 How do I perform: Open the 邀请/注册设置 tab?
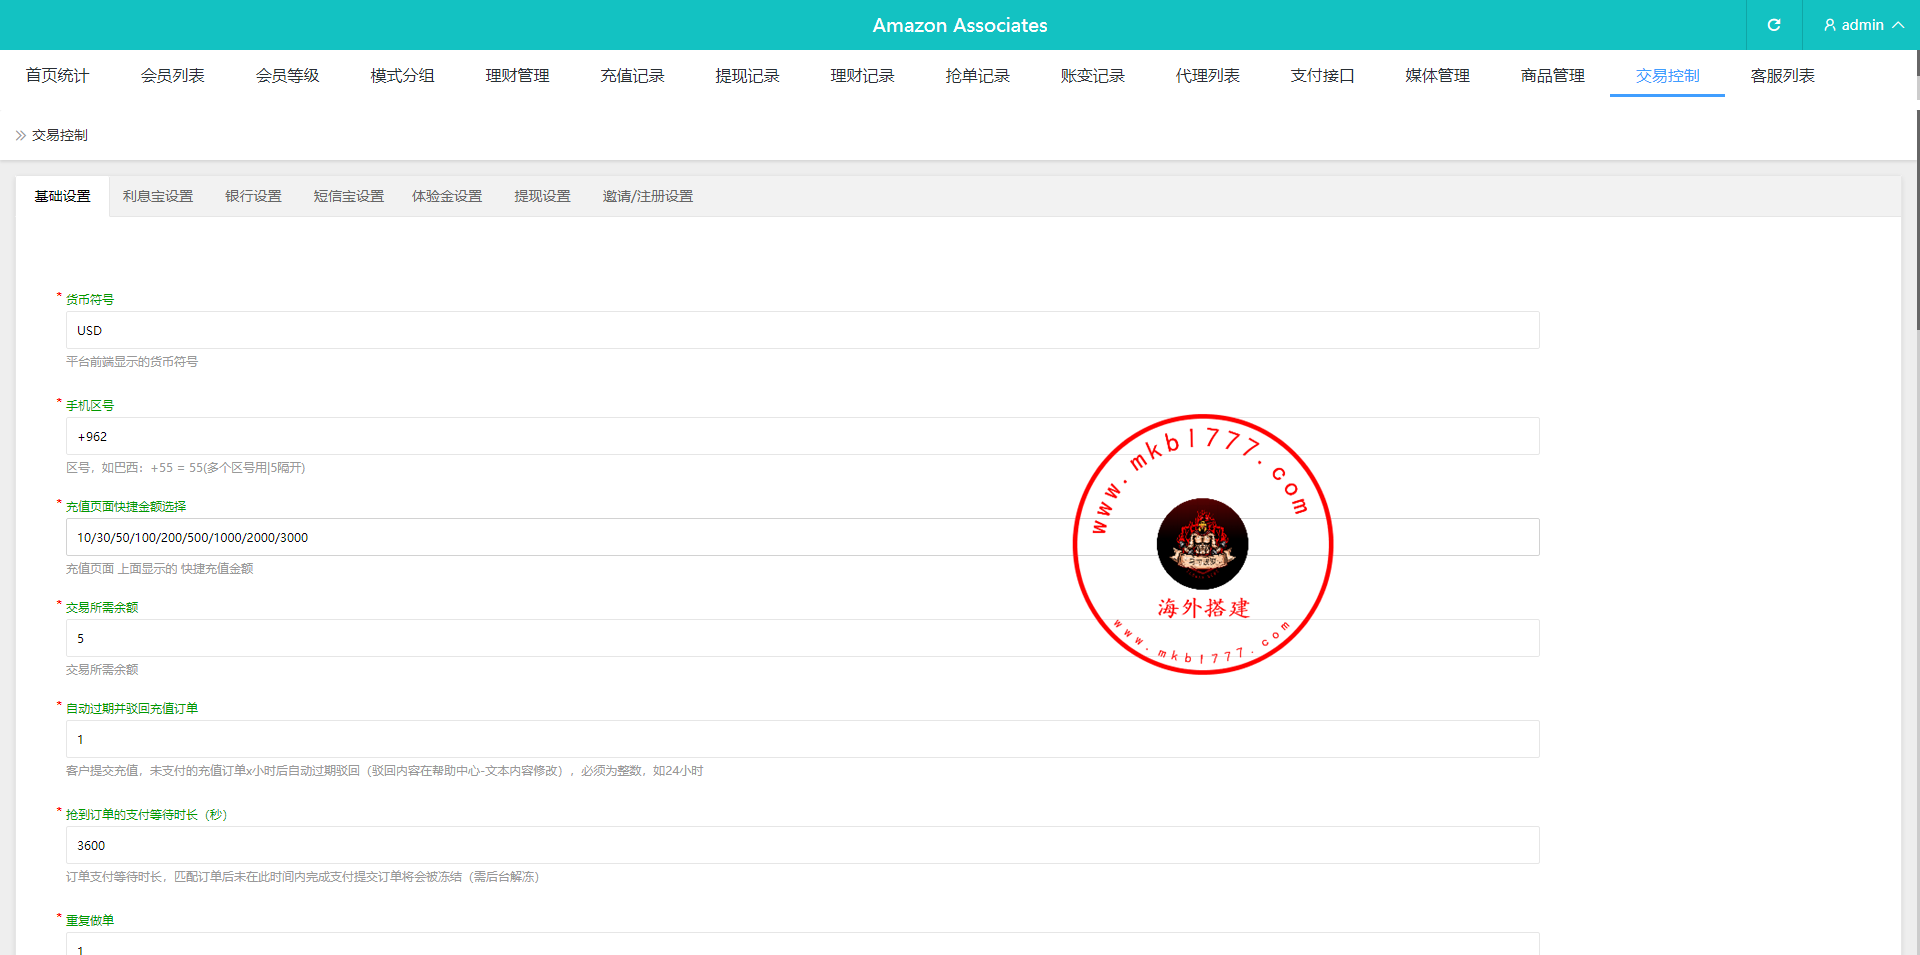pyautogui.click(x=647, y=196)
